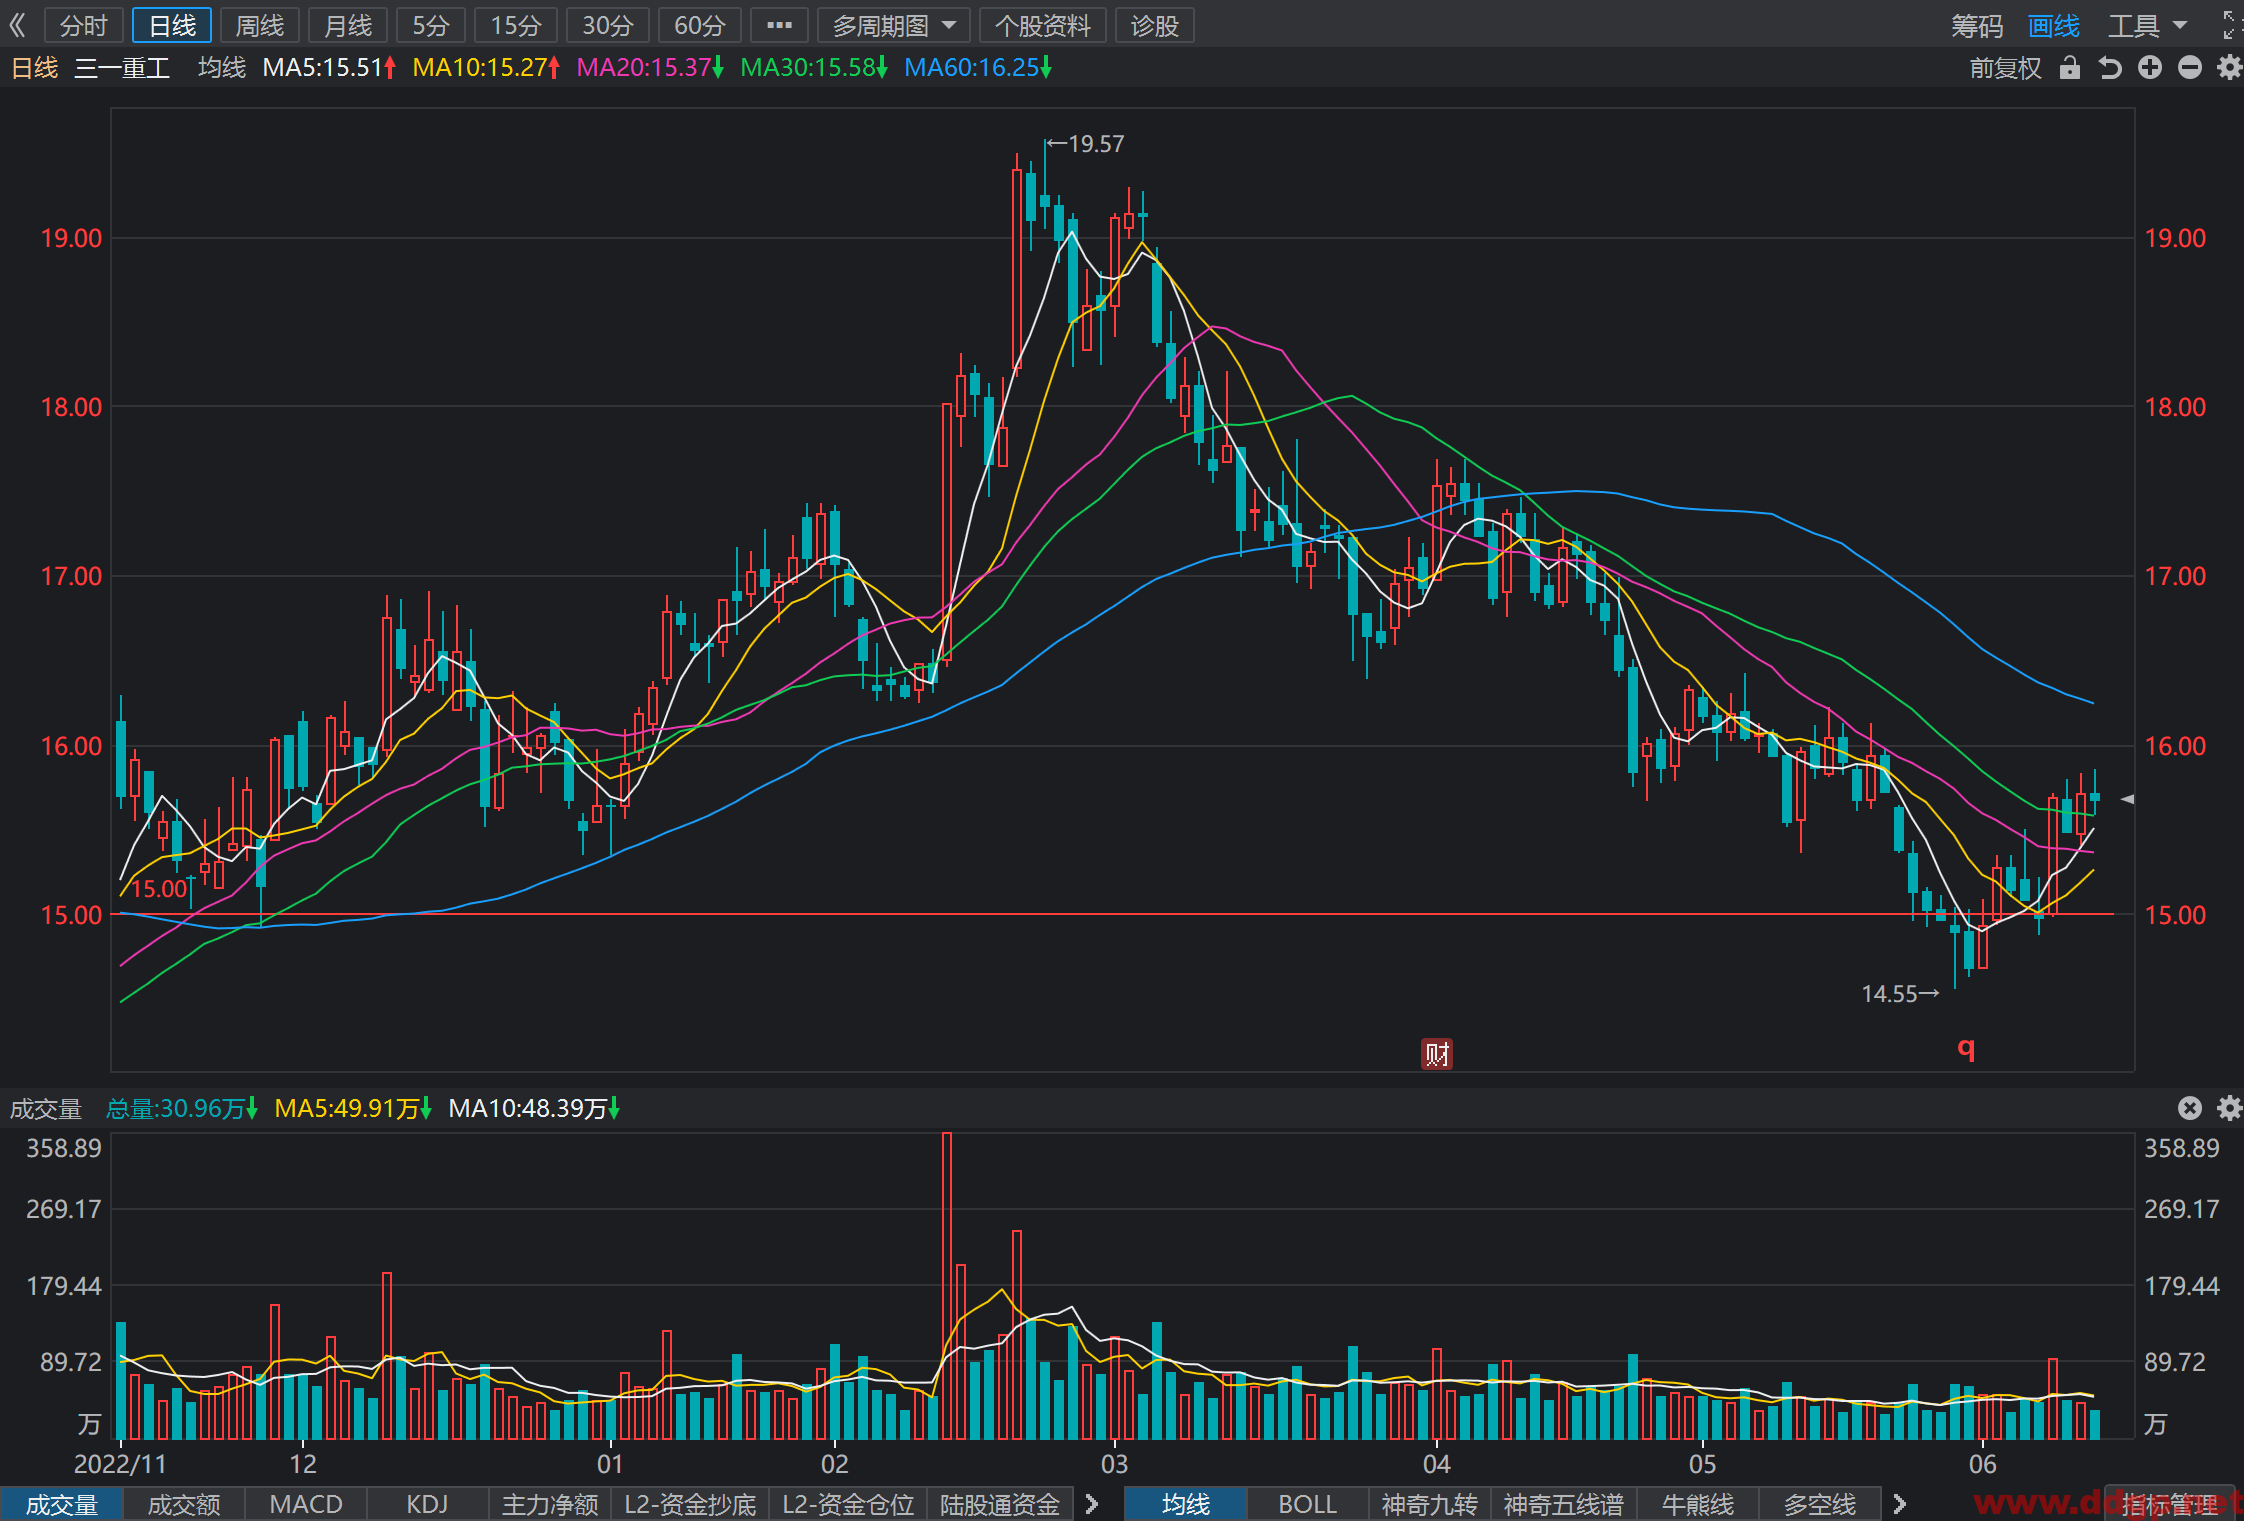Screen dimensions: 2244x1521
Task: Click the 财 financial report marker
Action: (x=1437, y=1053)
